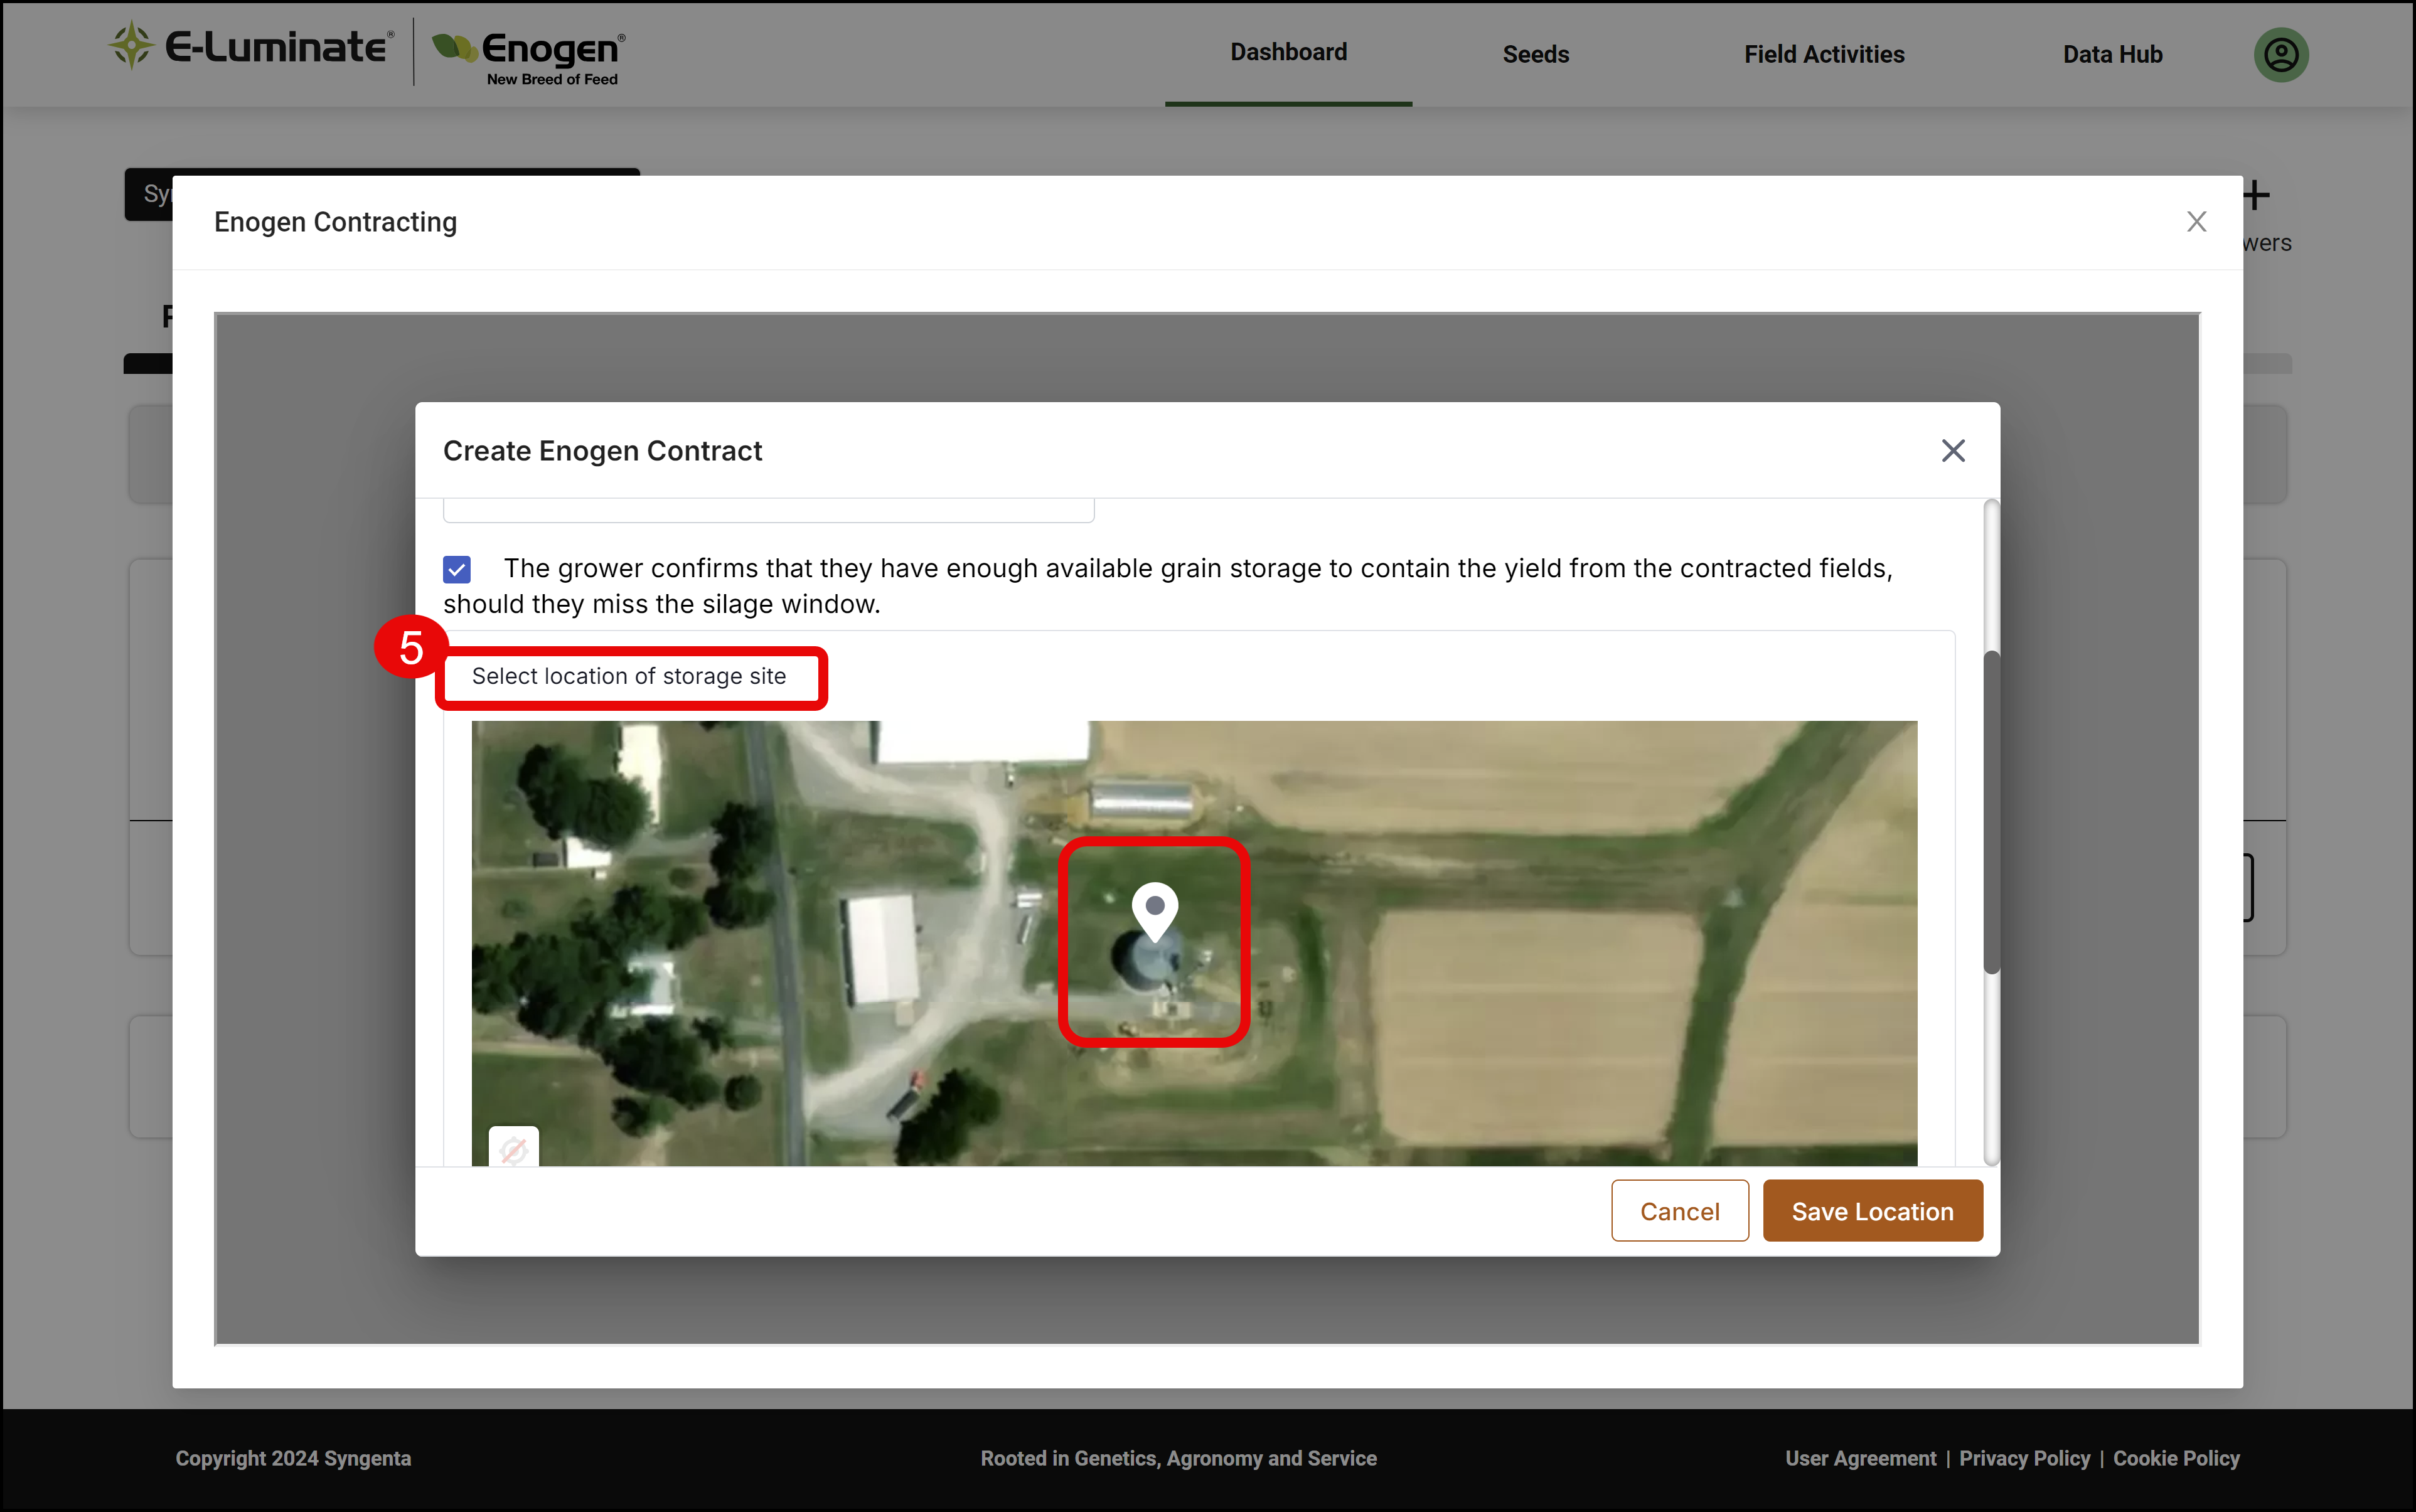Click the partially visible input field above the checkbox

tap(768, 510)
